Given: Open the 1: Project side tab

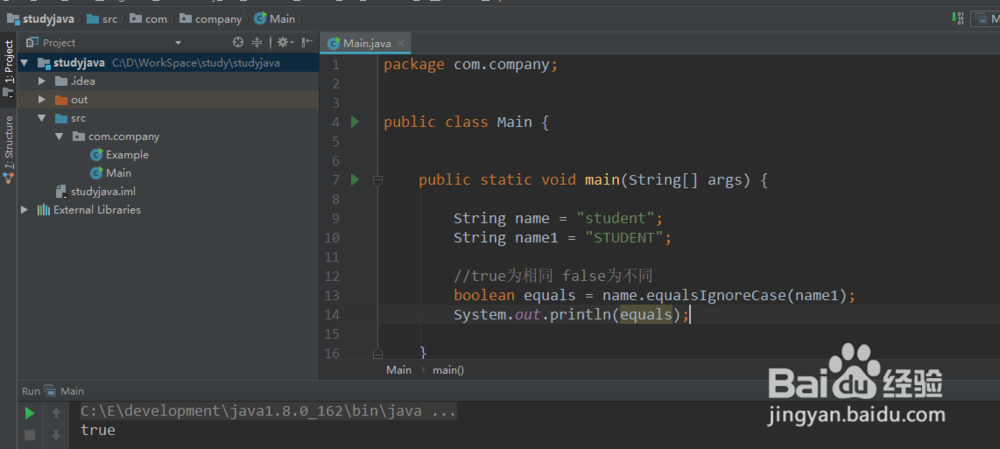Looking at the screenshot, I should [9, 68].
